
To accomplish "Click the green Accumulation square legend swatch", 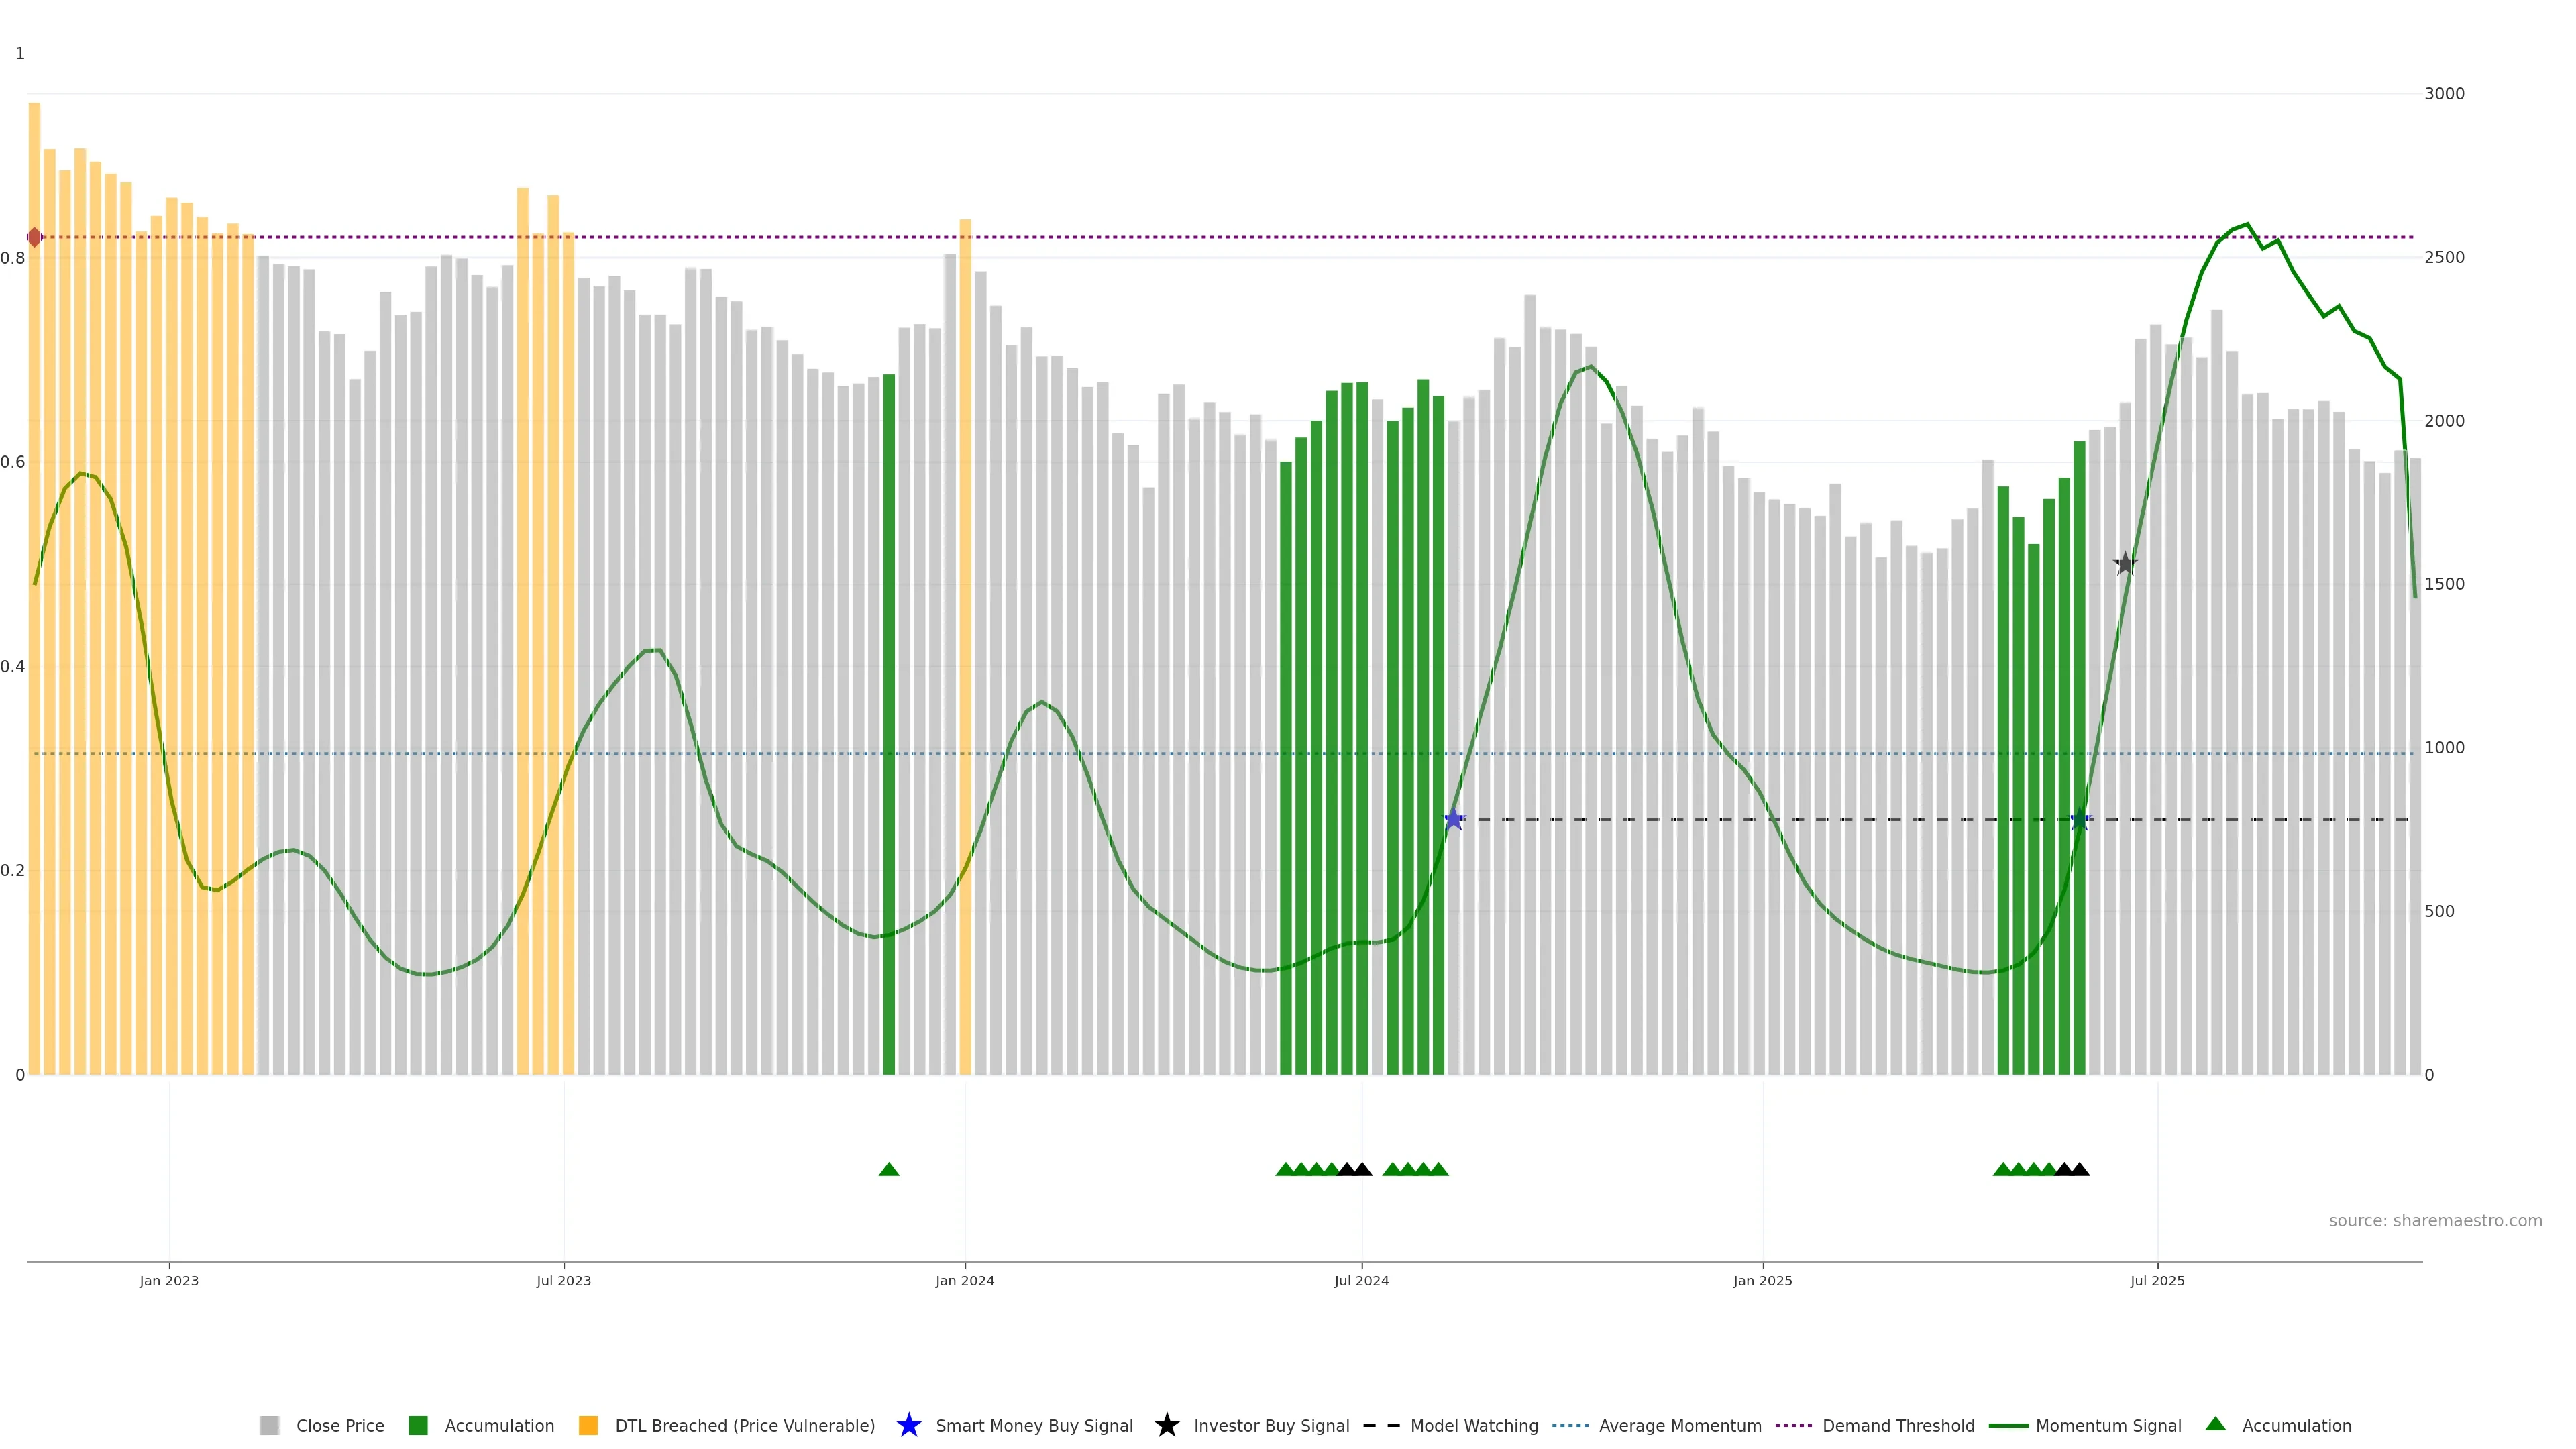I will pos(418,1426).
